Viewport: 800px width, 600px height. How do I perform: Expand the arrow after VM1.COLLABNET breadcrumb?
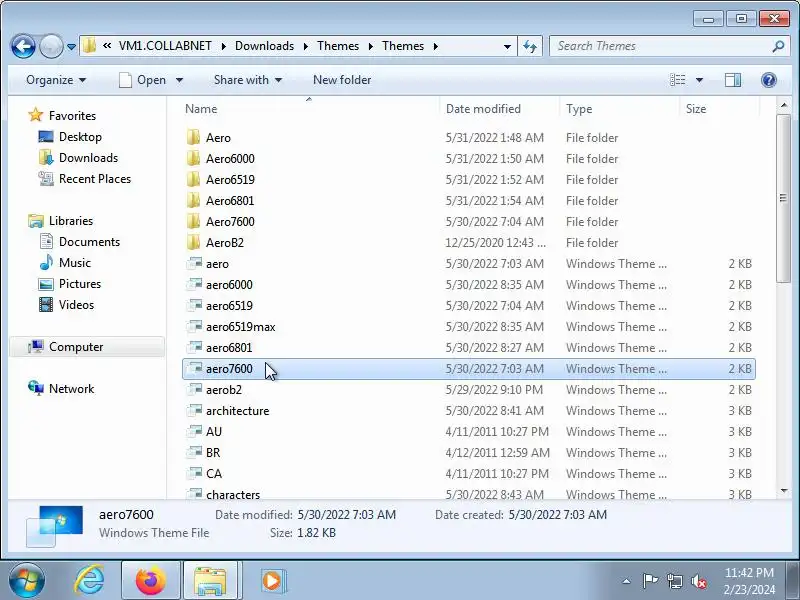click(223, 46)
